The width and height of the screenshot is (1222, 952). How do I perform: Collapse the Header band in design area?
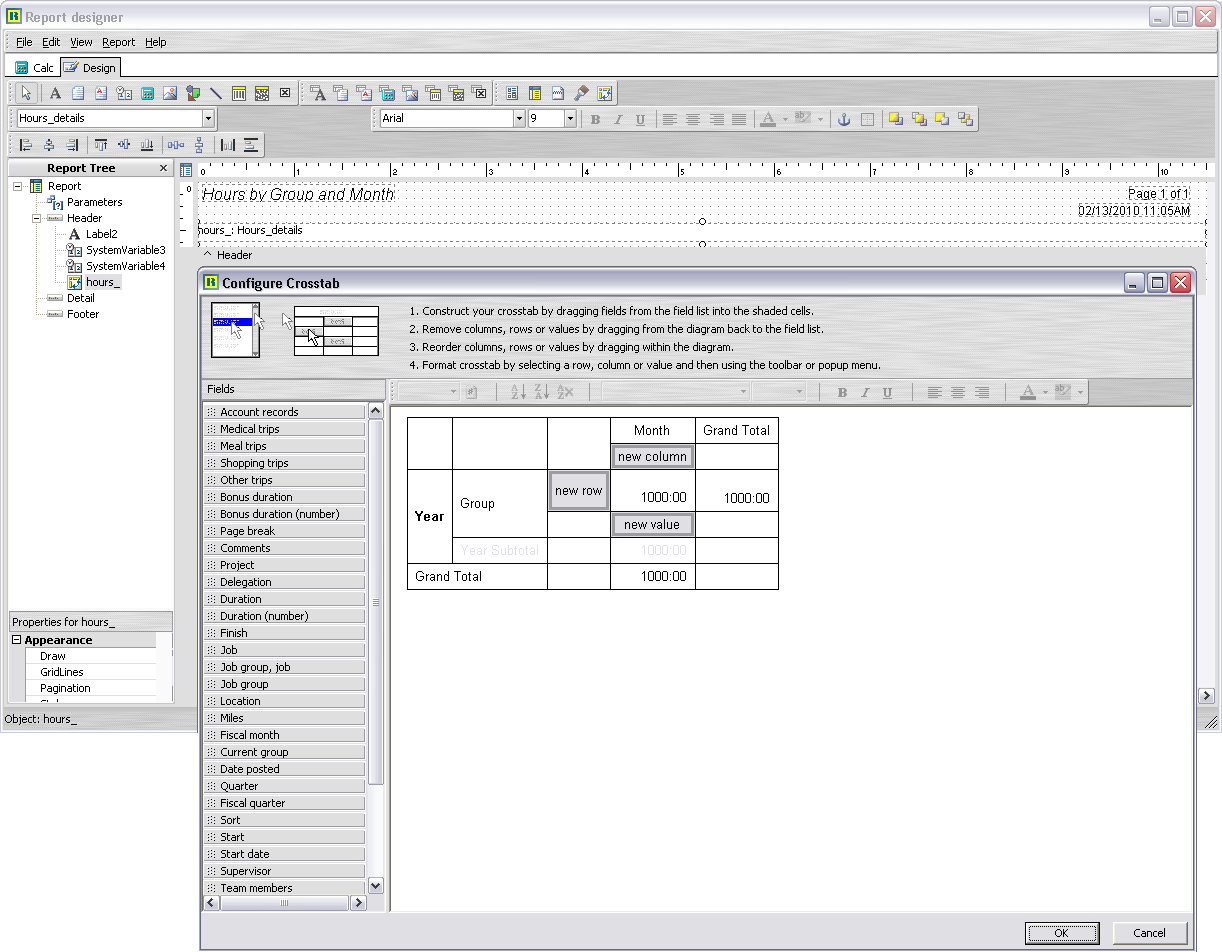pos(207,255)
